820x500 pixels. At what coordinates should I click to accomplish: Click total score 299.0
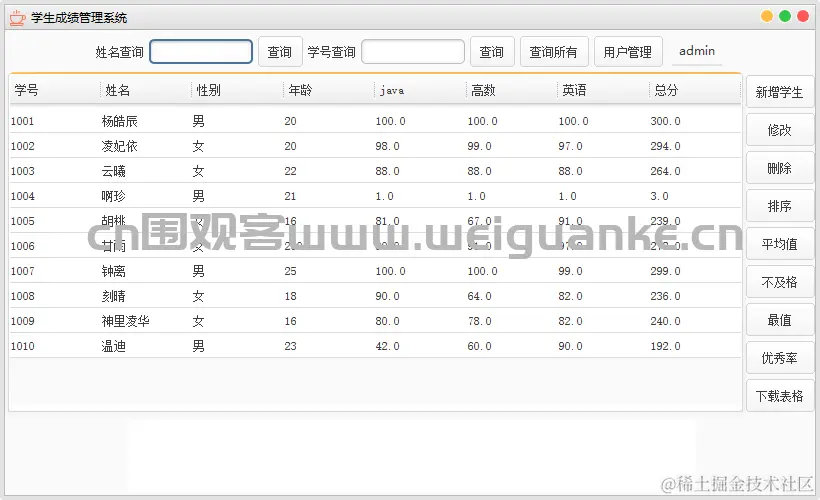click(x=665, y=271)
